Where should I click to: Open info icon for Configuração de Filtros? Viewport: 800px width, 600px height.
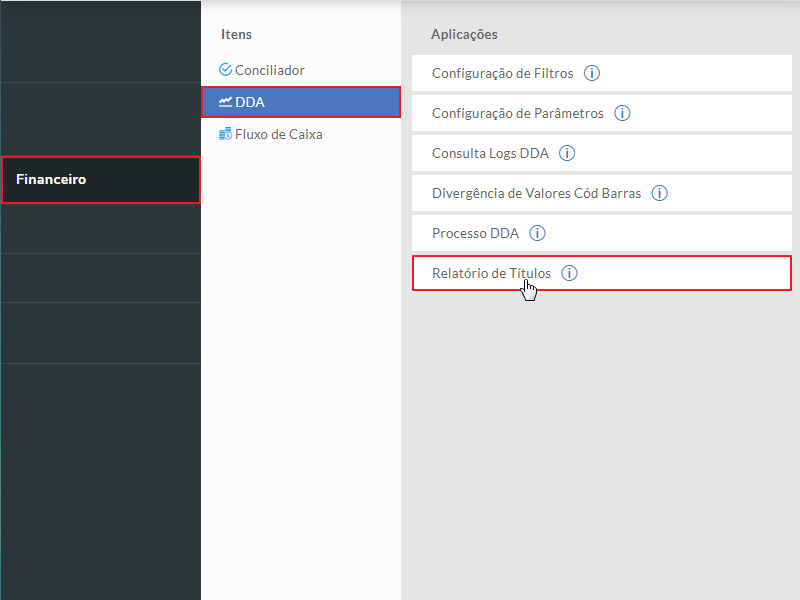(591, 73)
